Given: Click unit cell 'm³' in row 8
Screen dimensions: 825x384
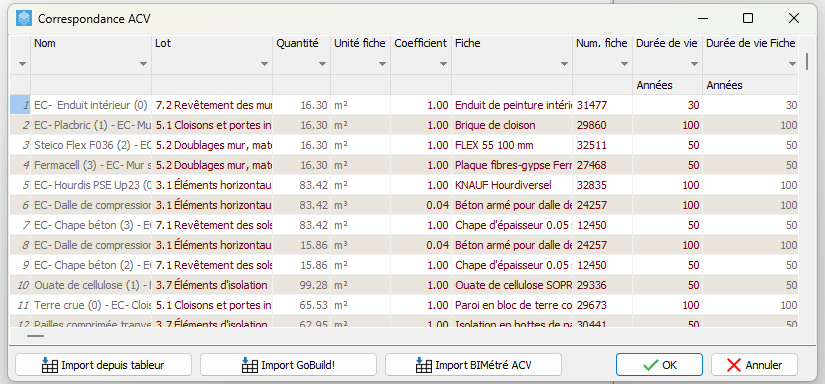Looking at the screenshot, I should (x=361, y=245).
